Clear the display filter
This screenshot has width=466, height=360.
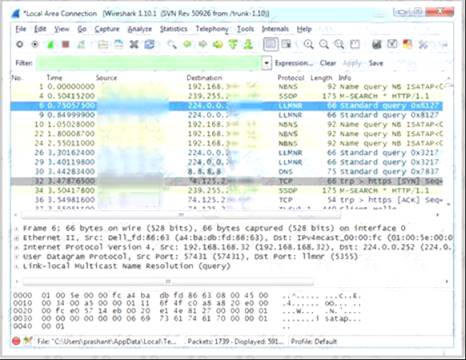coord(328,63)
